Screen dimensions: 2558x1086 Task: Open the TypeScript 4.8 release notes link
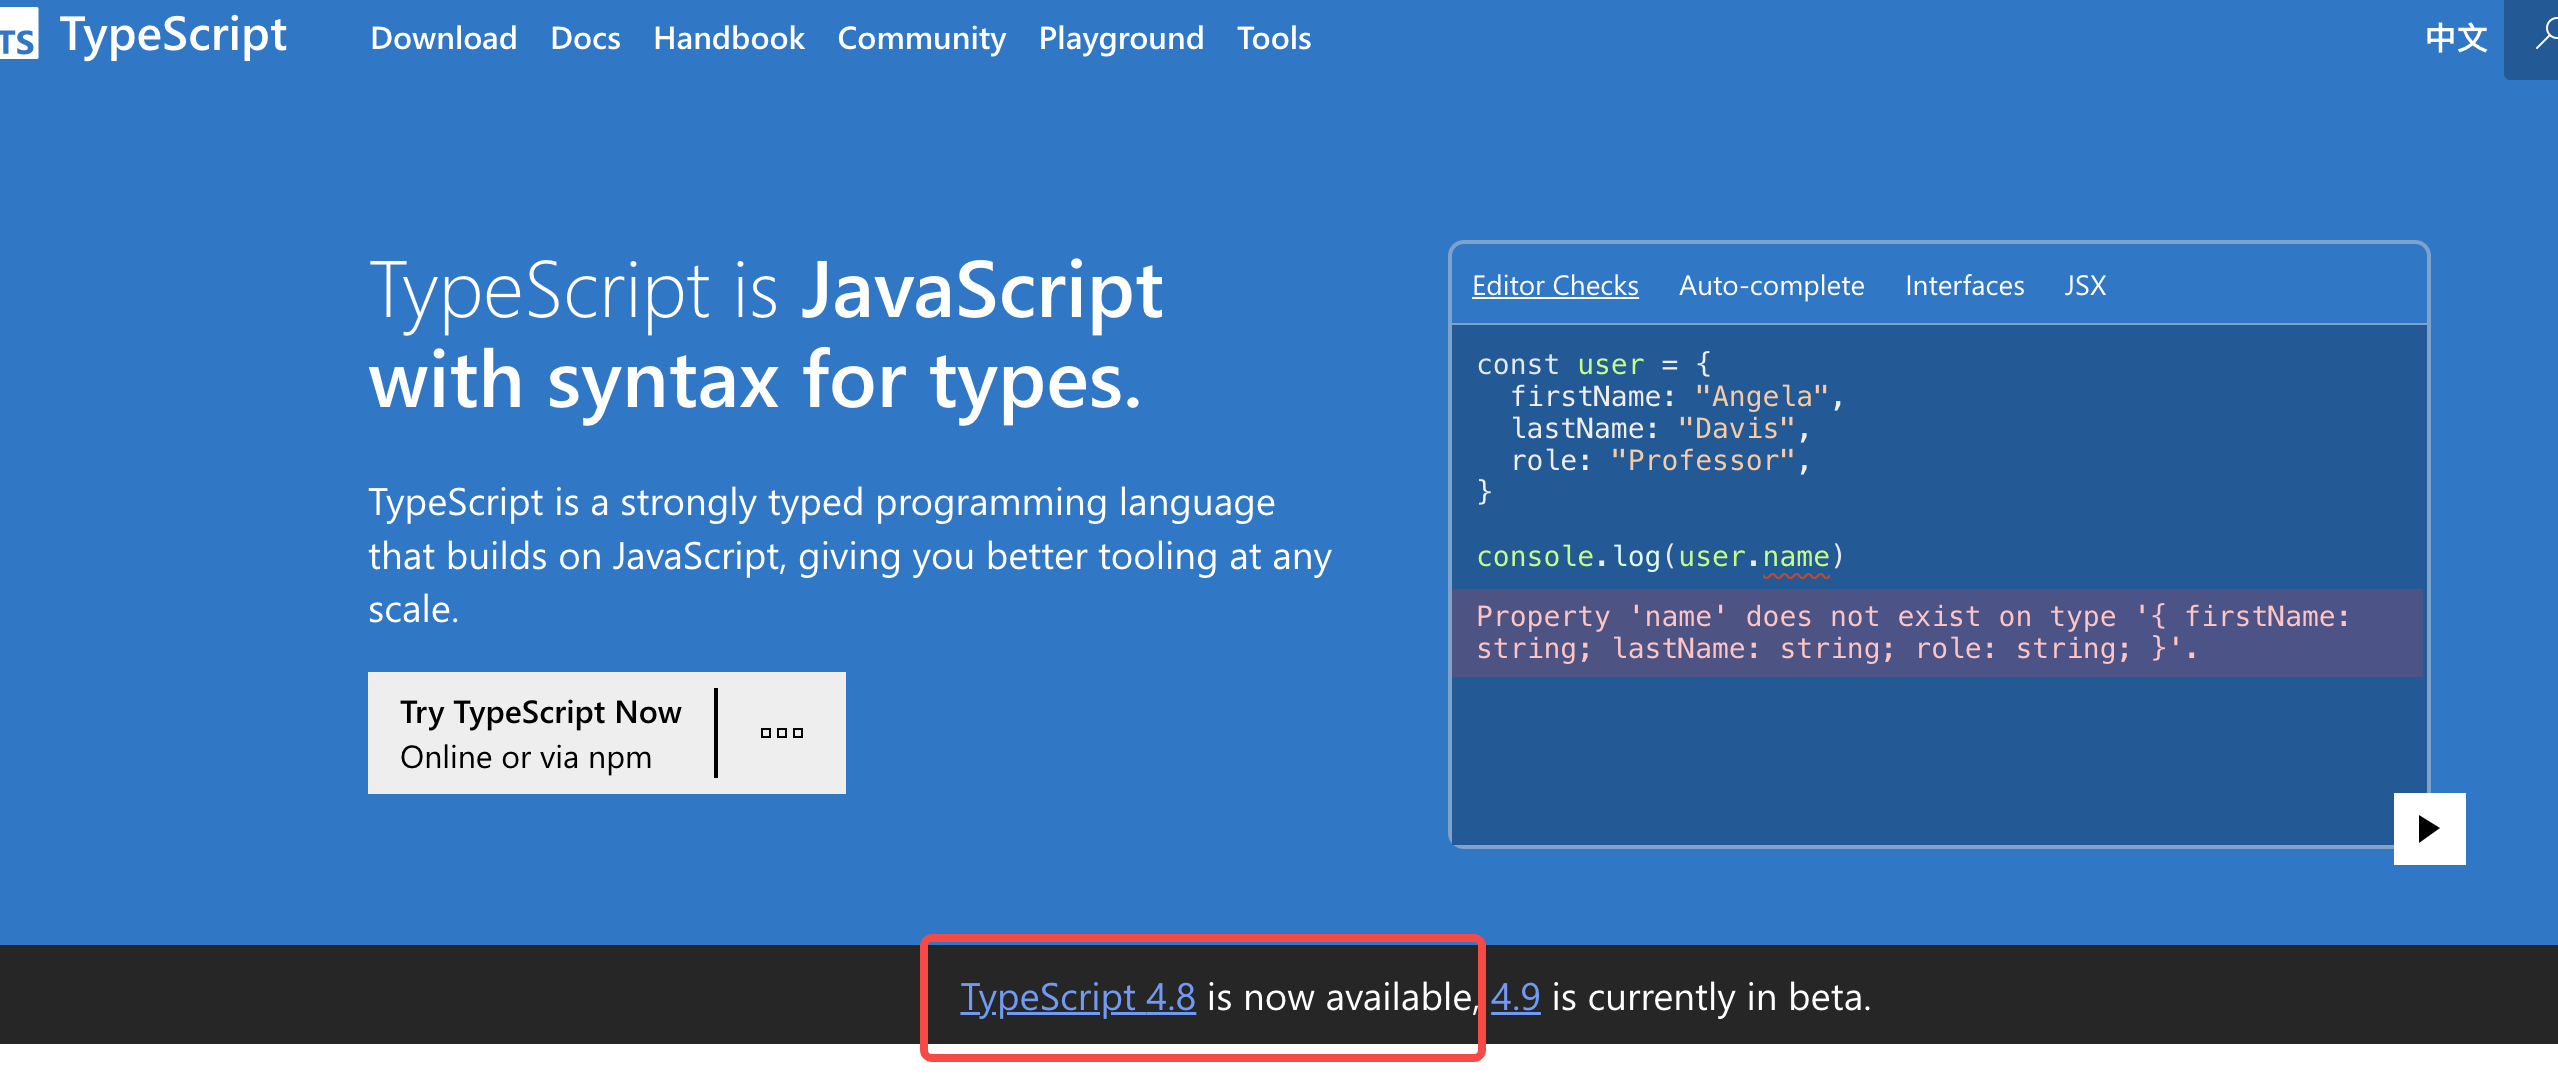coord(1077,997)
